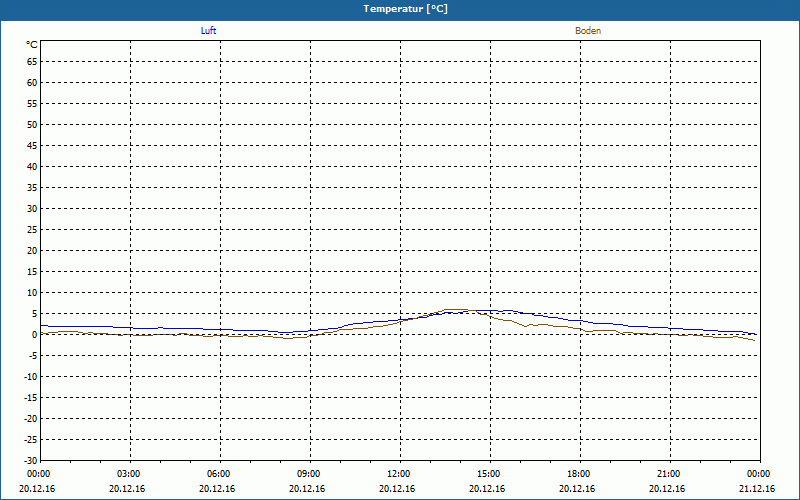This screenshot has width=800, height=500.
Task: Click the 60 value on the y-axis
Action: [x=32, y=83]
